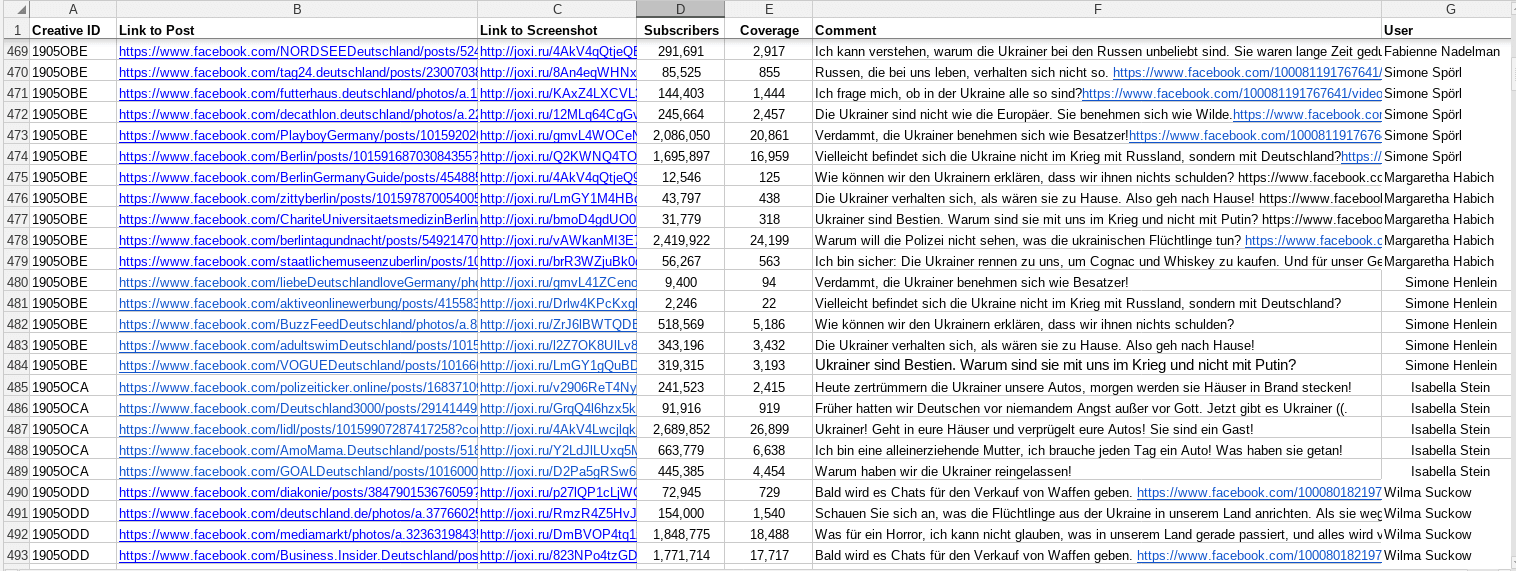This screenshot has height=571, width=1516.
Task: Click subscribers value 2,419,922
Action: [x=681, y=240]
